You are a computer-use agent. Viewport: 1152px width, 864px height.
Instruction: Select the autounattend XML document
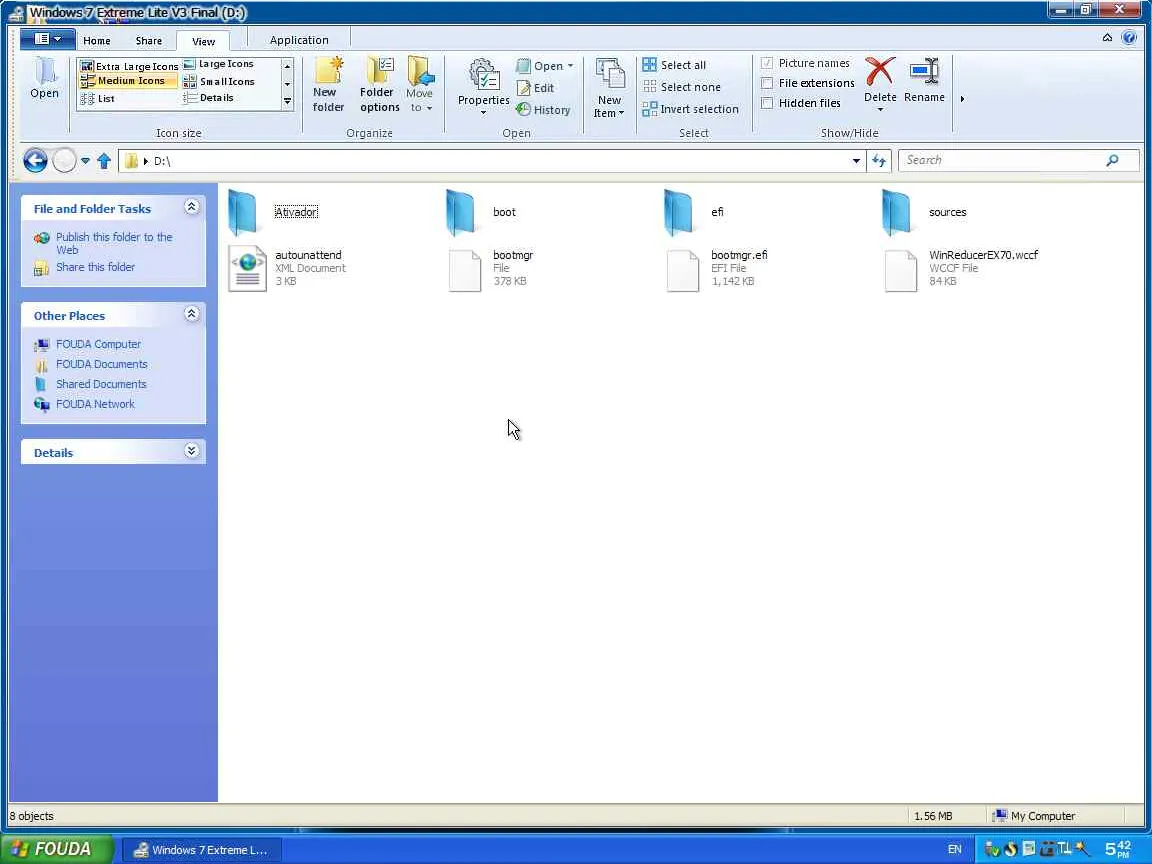coord(287,268)
